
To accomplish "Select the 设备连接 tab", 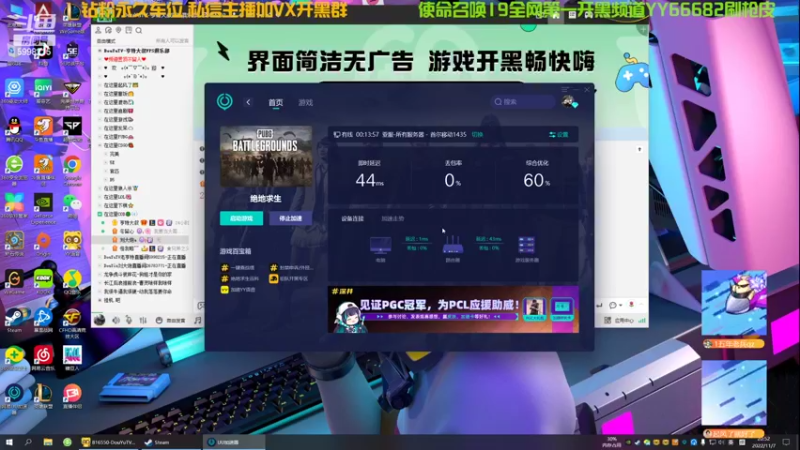I will pyautogui.click(x=353, y=218).
